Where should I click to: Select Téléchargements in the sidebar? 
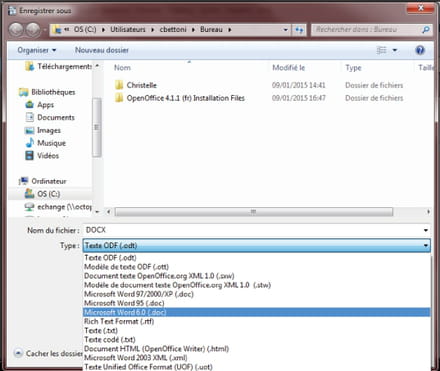[59, 67]
